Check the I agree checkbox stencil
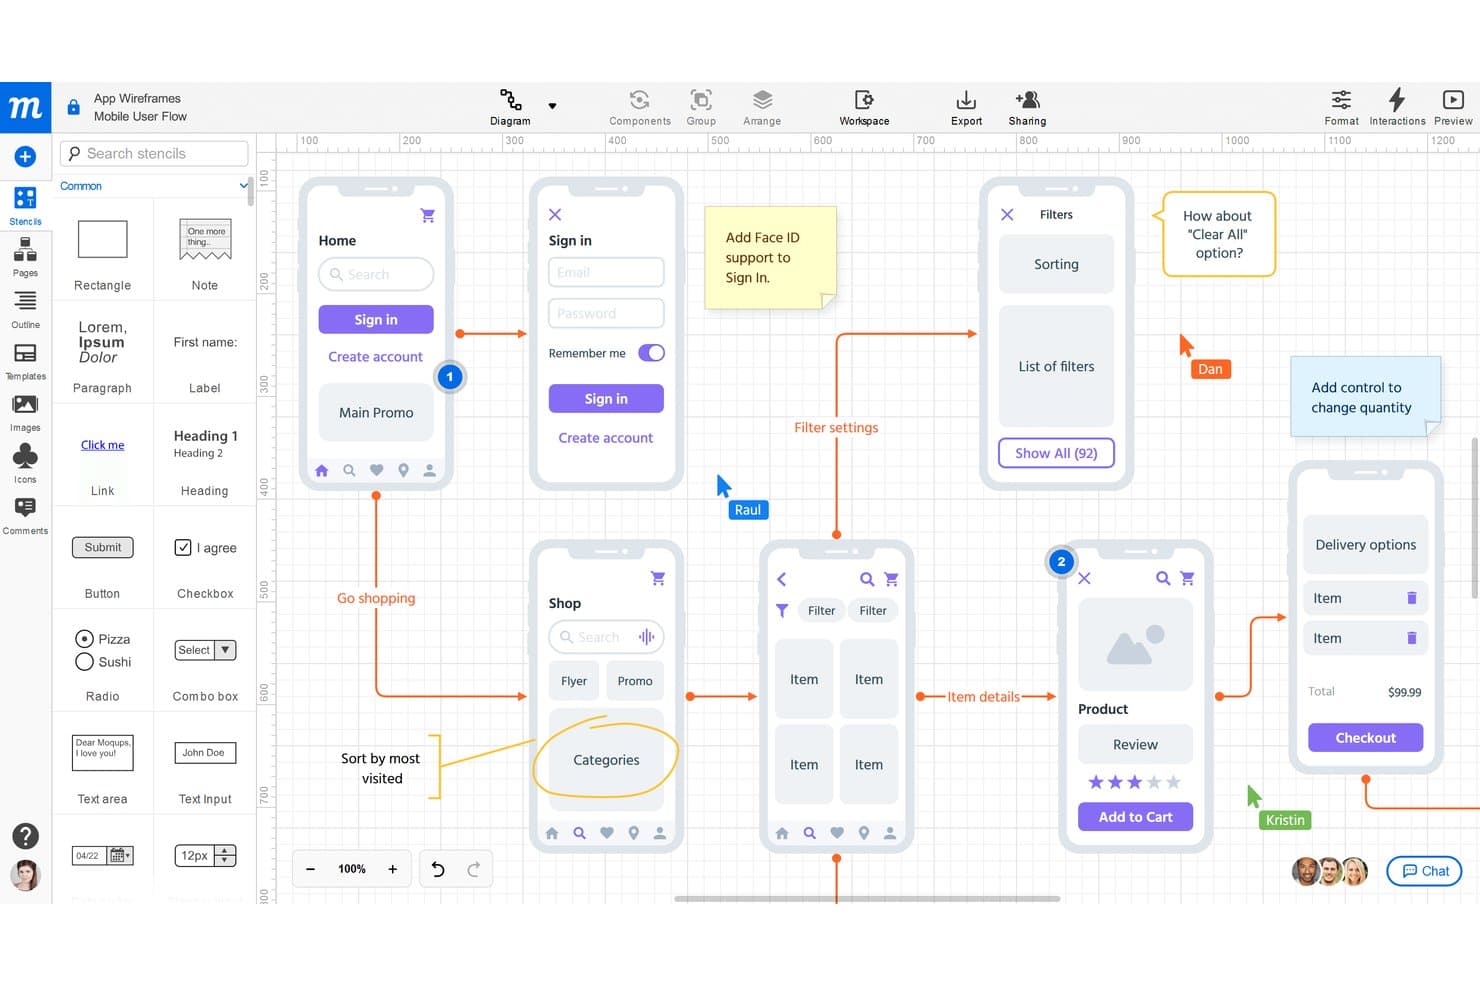Screen dimensions: 1480x987 click(183, 548)
